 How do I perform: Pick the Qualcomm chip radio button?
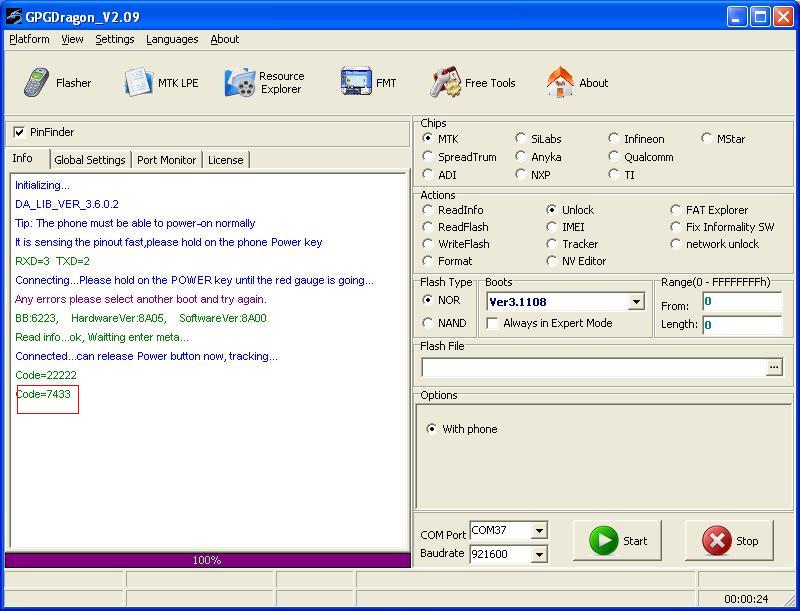pyautogui.click(x=613, y=157)
